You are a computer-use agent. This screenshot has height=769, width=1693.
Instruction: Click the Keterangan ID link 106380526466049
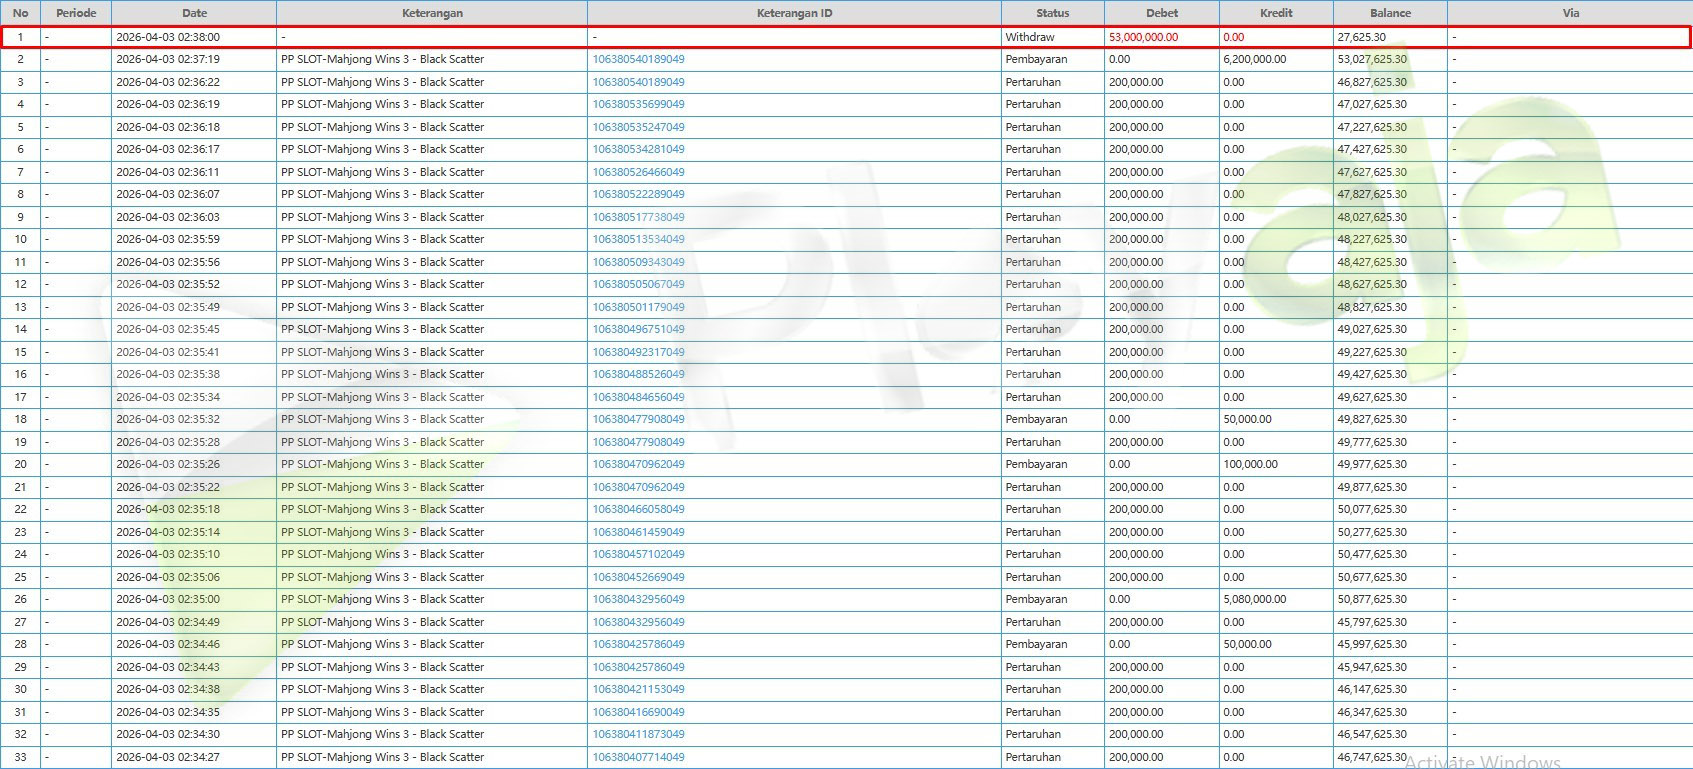tap(638, 172)
